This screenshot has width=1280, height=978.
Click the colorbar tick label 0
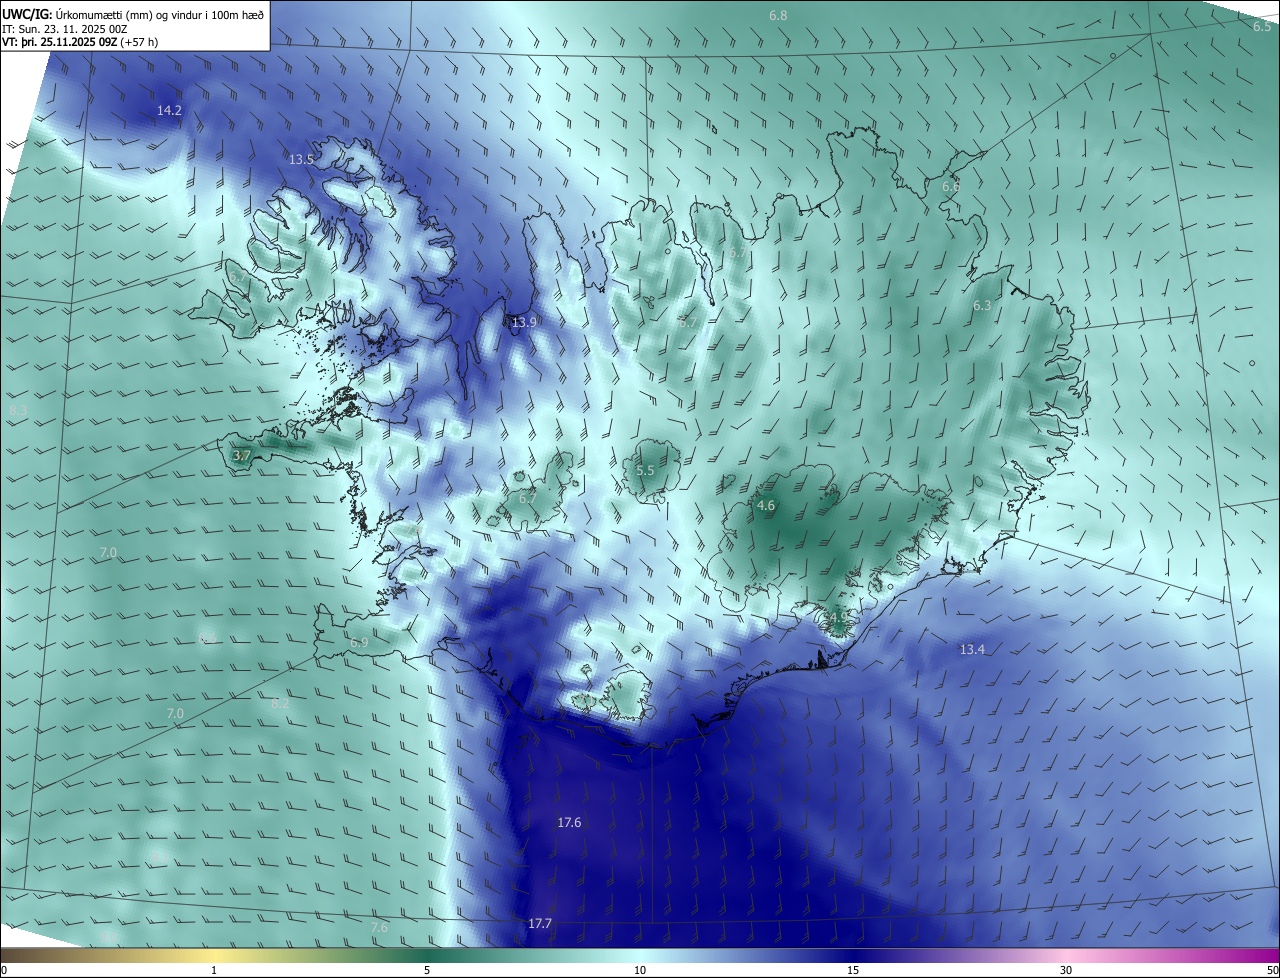[4, 970]
